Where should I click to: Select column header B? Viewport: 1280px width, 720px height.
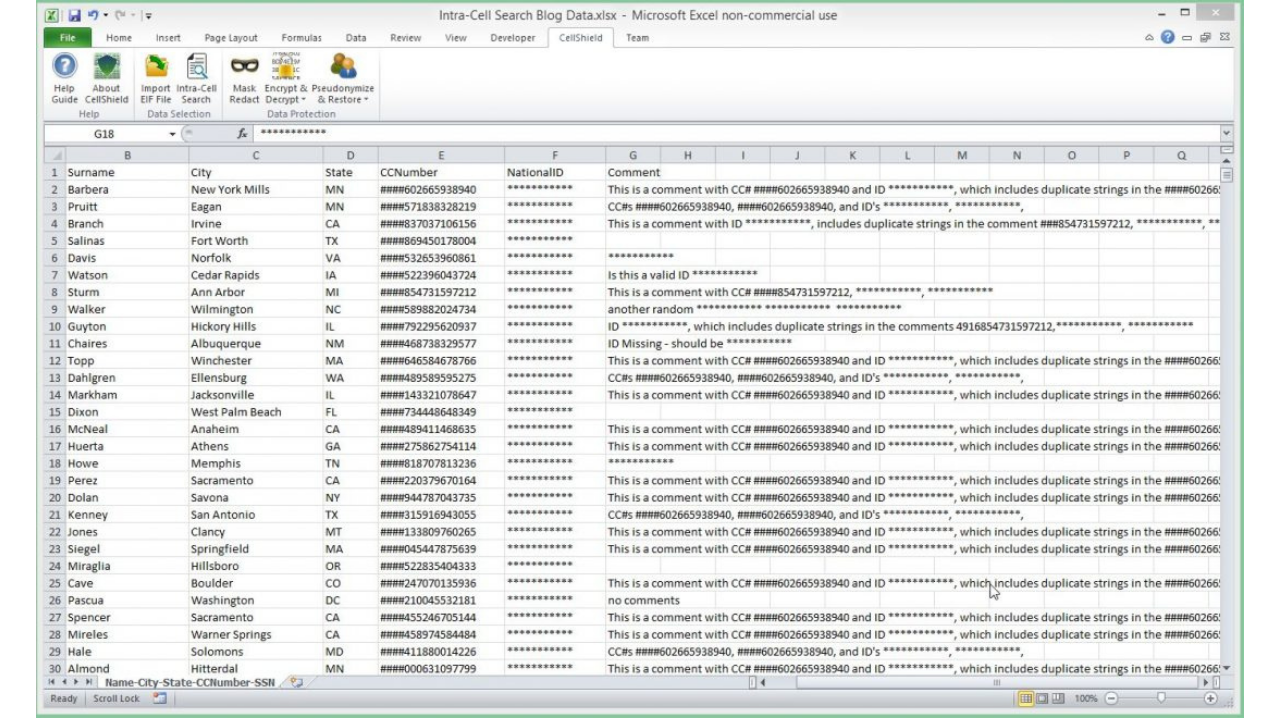tap(127, 155)
